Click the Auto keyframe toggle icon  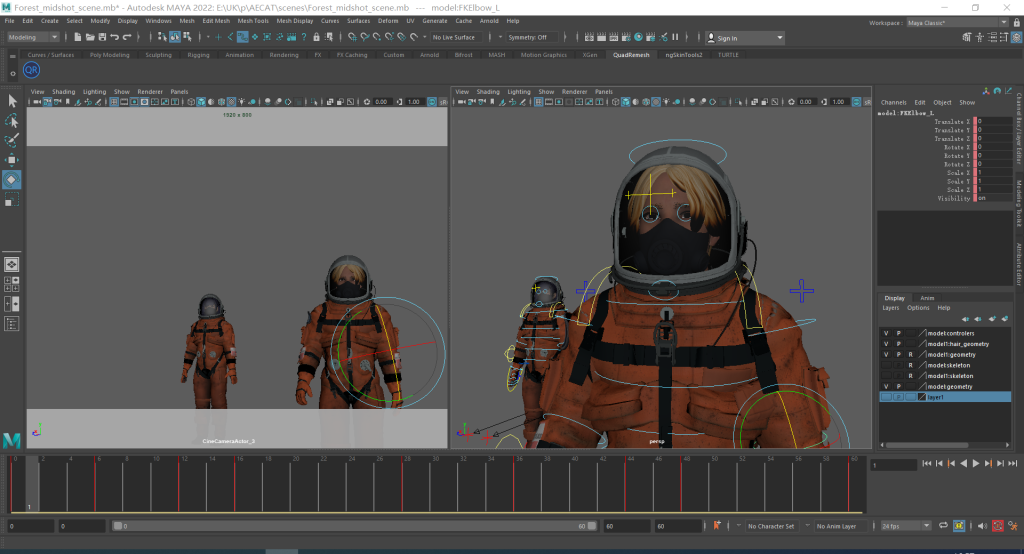point(998,526)
